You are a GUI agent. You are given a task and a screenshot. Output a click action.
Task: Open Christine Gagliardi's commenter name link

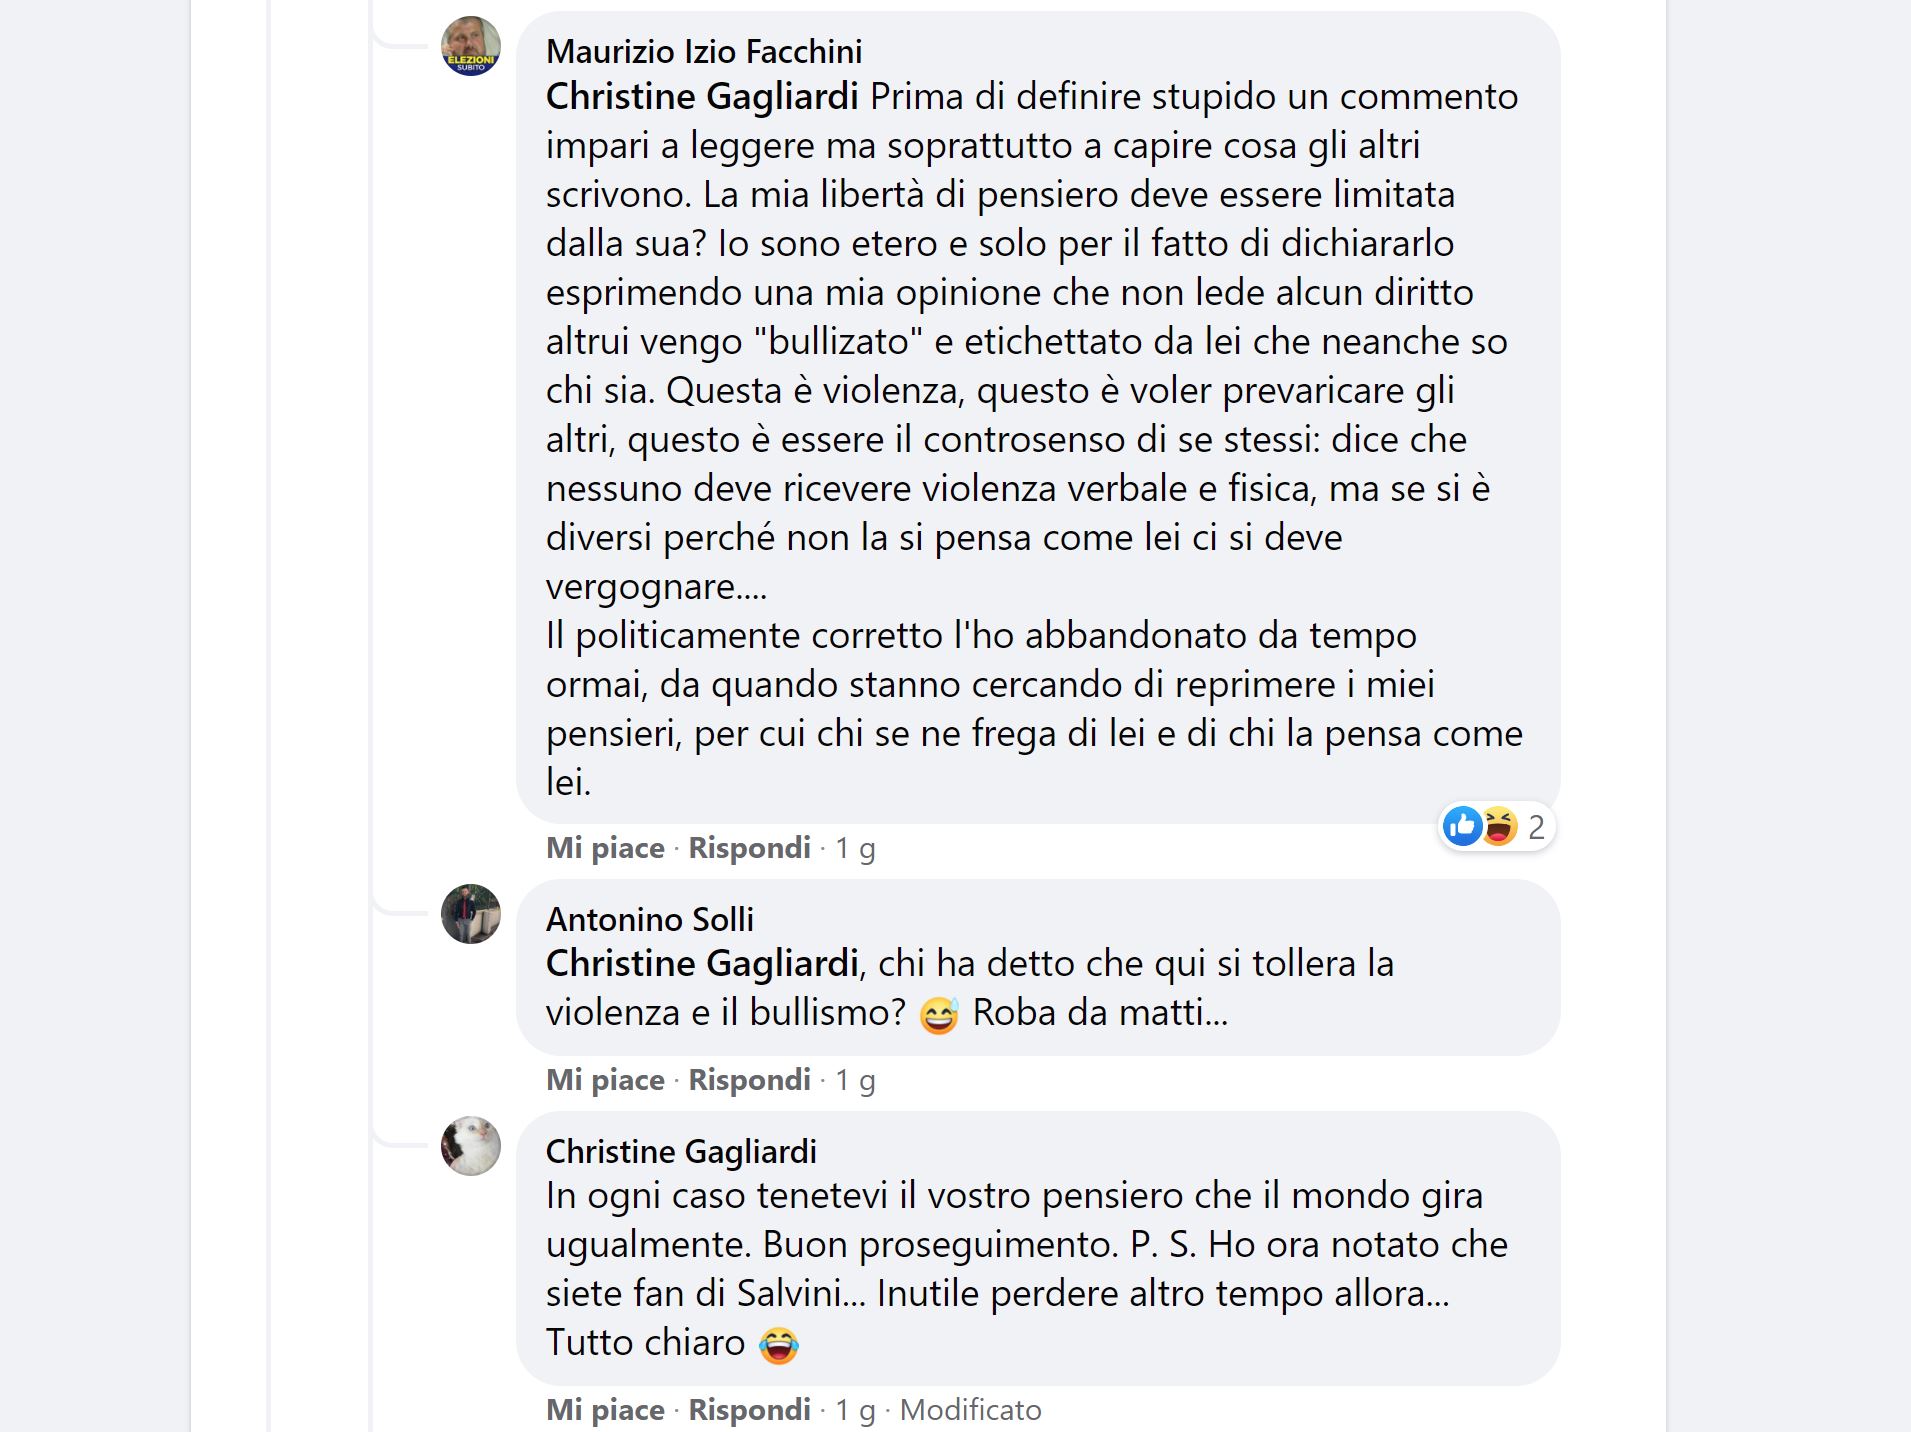(680, 1151)
